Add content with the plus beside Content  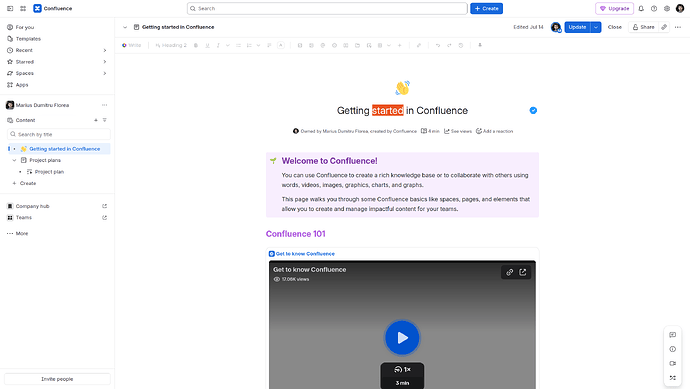point(95,120)
